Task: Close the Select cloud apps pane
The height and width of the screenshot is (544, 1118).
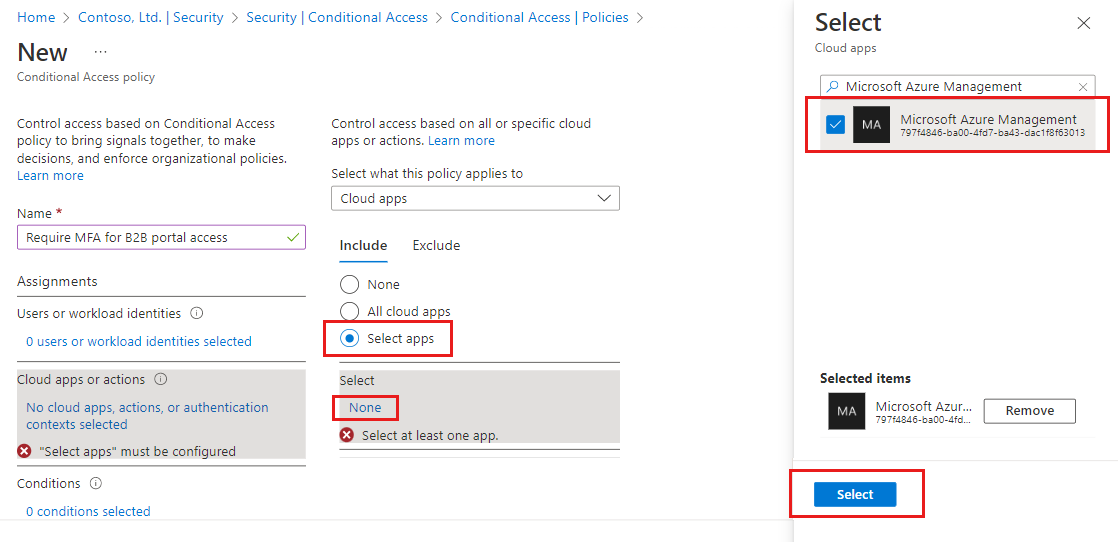Action: (1084, 24)
